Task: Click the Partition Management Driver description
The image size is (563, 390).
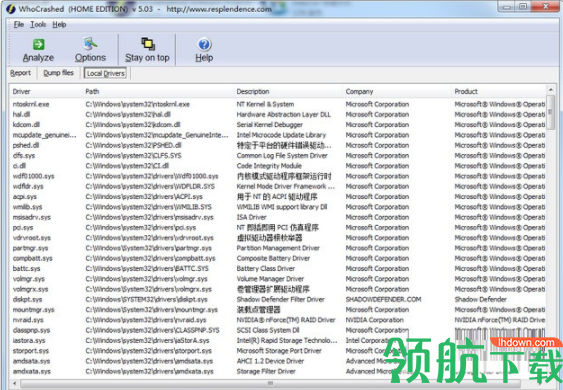Action: pos(278,248)
